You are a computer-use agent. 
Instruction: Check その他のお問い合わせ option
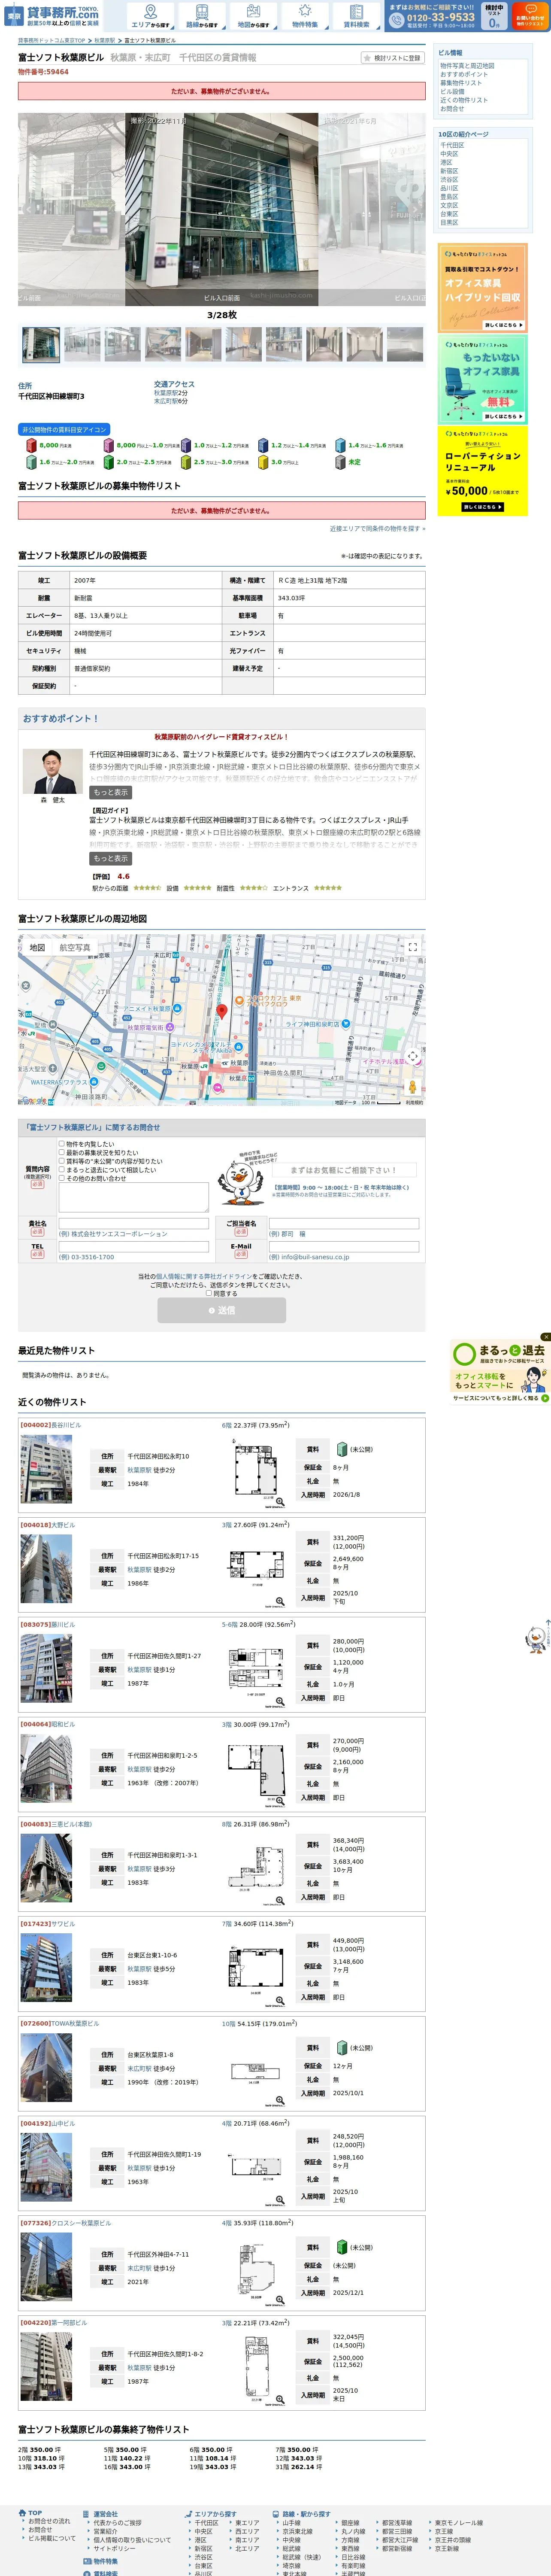pyautogui.click(x=61, y=1178)
